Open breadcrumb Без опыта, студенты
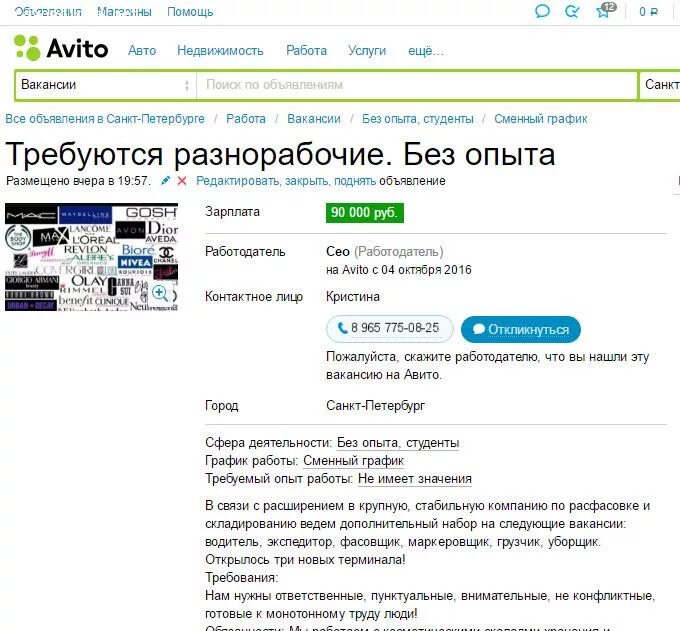Screen dimensions: 680x631 pyautogui.click(x=418, y=119)
